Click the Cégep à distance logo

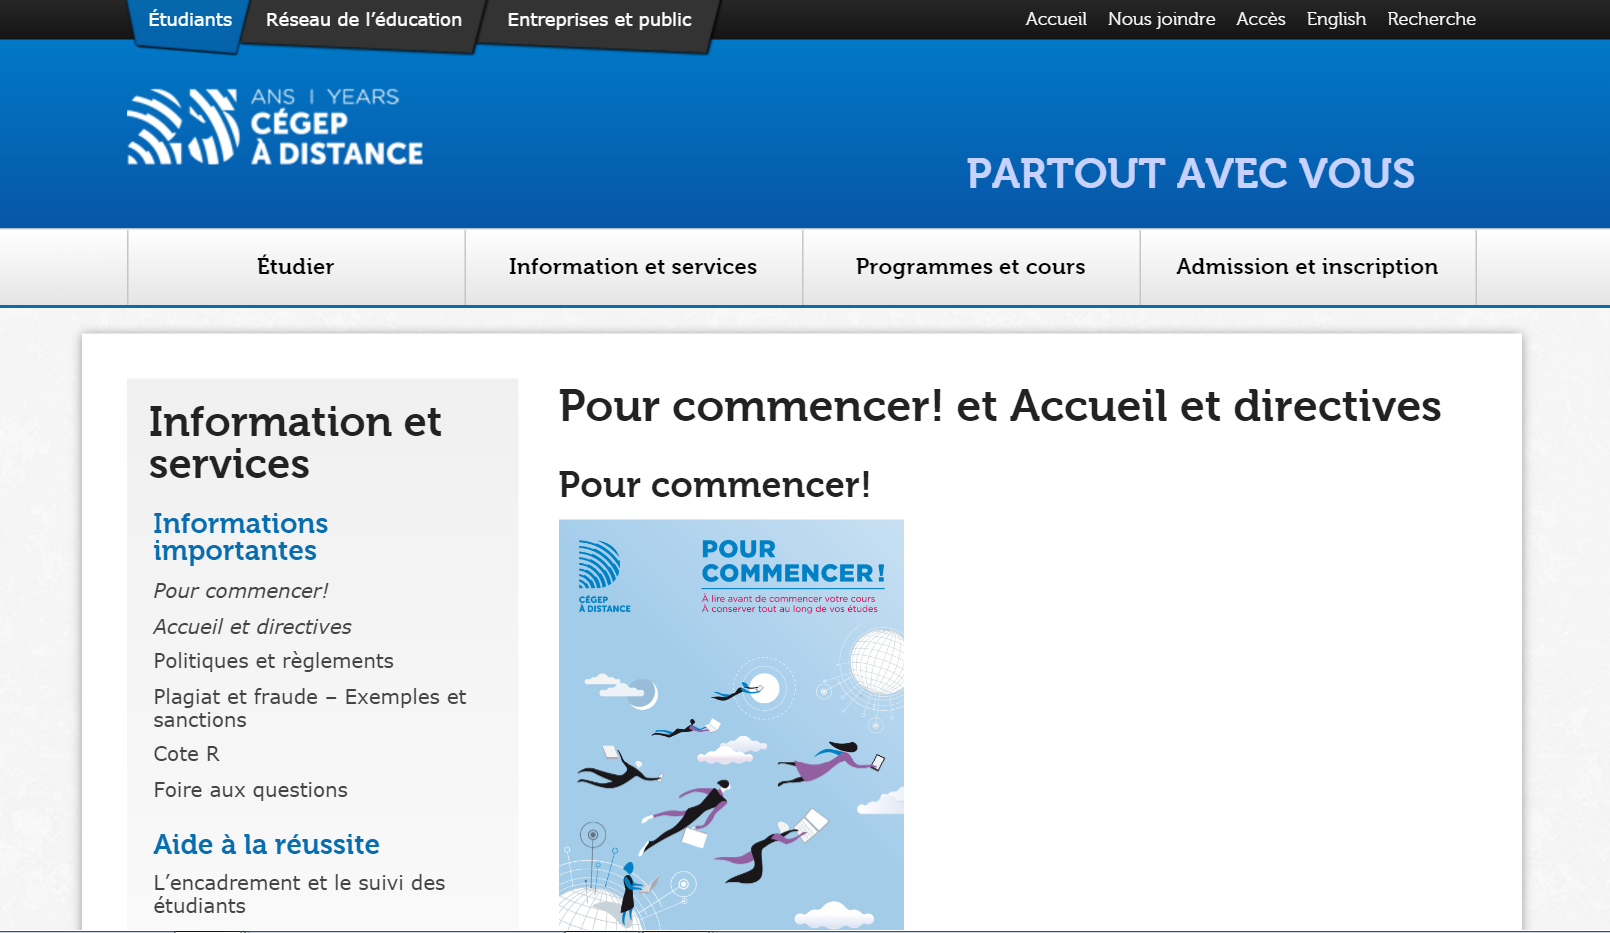[x=275, y=126]
